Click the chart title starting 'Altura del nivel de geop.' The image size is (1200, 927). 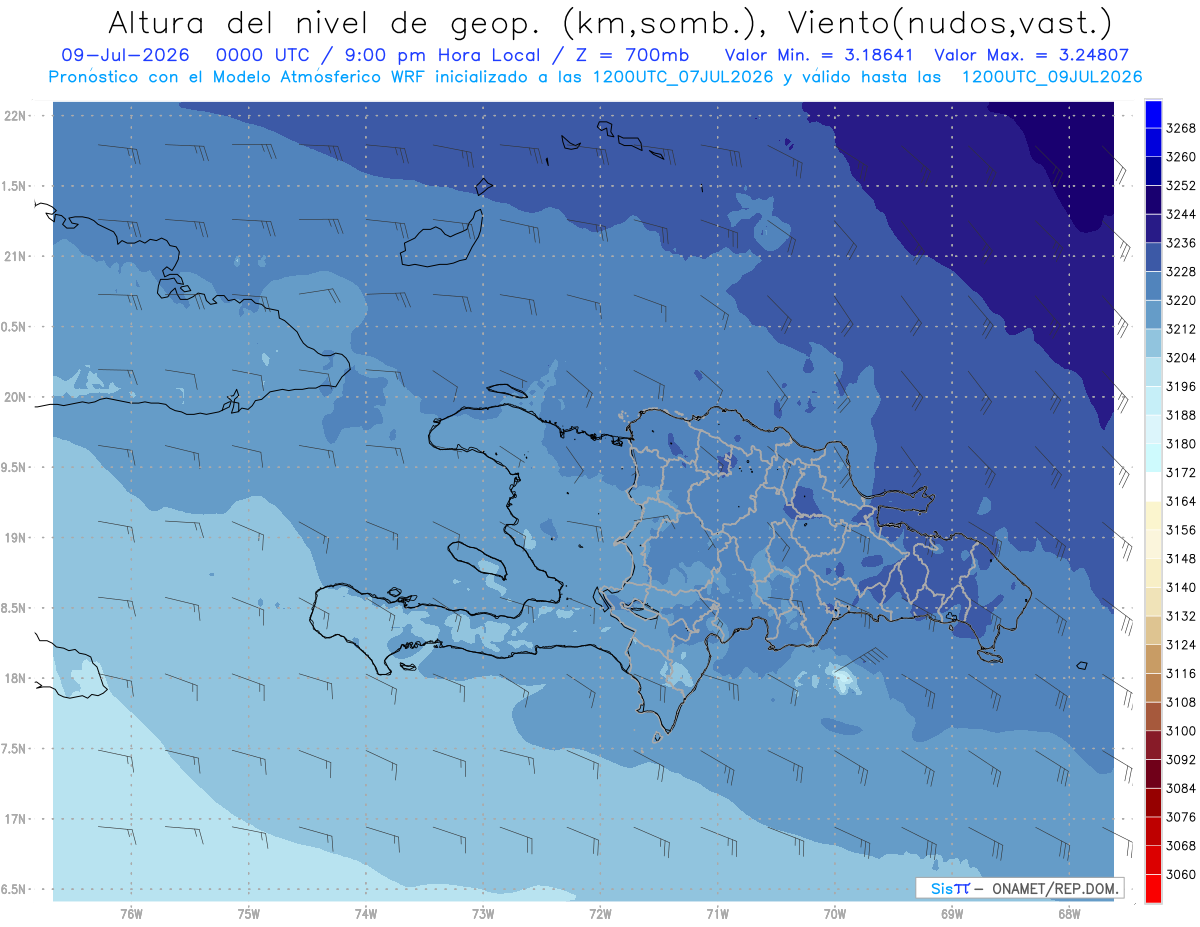tap(609, 23)
